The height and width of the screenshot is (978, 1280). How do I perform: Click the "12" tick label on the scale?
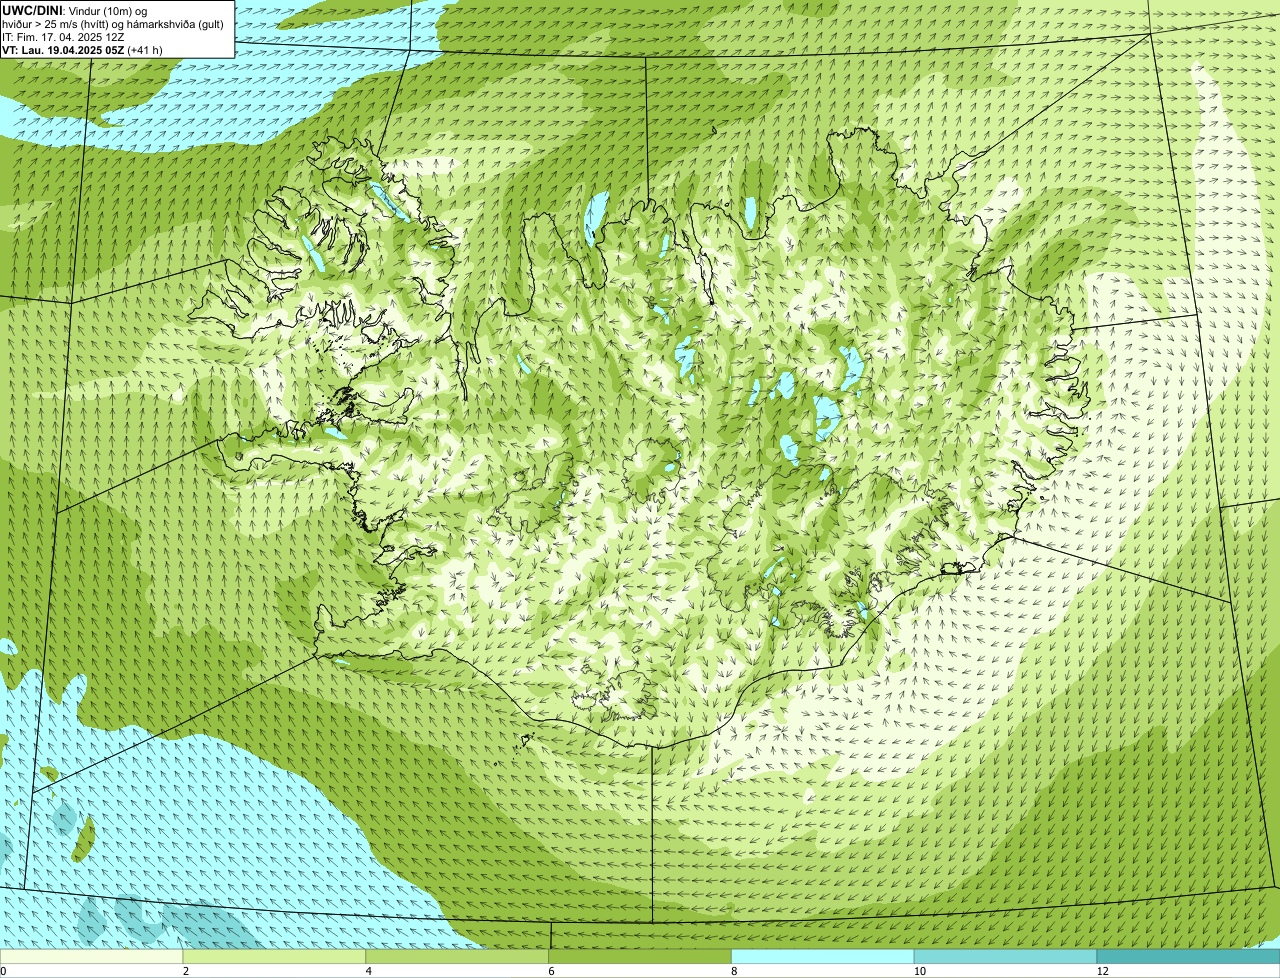(x=1102, y=971)
